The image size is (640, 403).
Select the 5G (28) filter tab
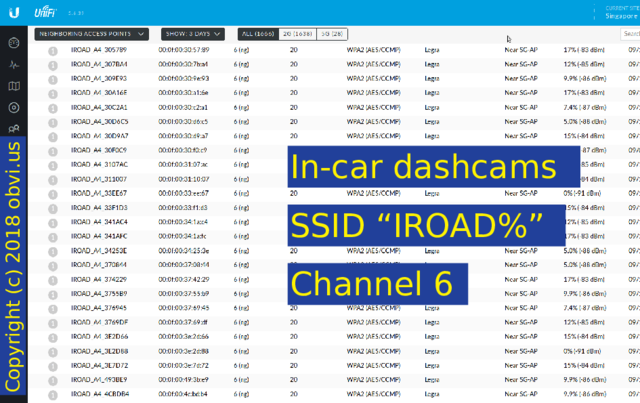[x=332, y=34]
